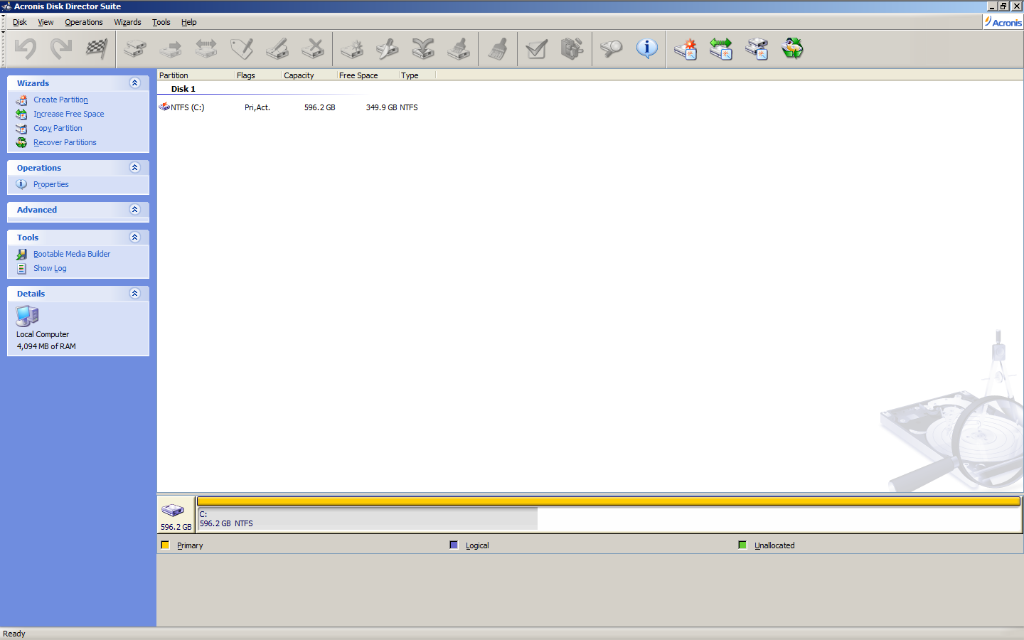Open the Operations menu

point(84,22)
